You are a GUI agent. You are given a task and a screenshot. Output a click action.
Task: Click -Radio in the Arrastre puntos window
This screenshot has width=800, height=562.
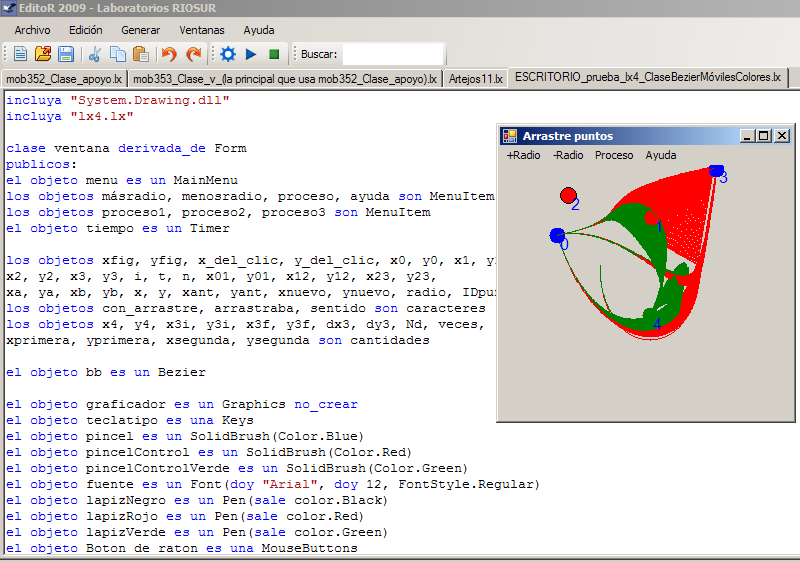click(568, 155)
